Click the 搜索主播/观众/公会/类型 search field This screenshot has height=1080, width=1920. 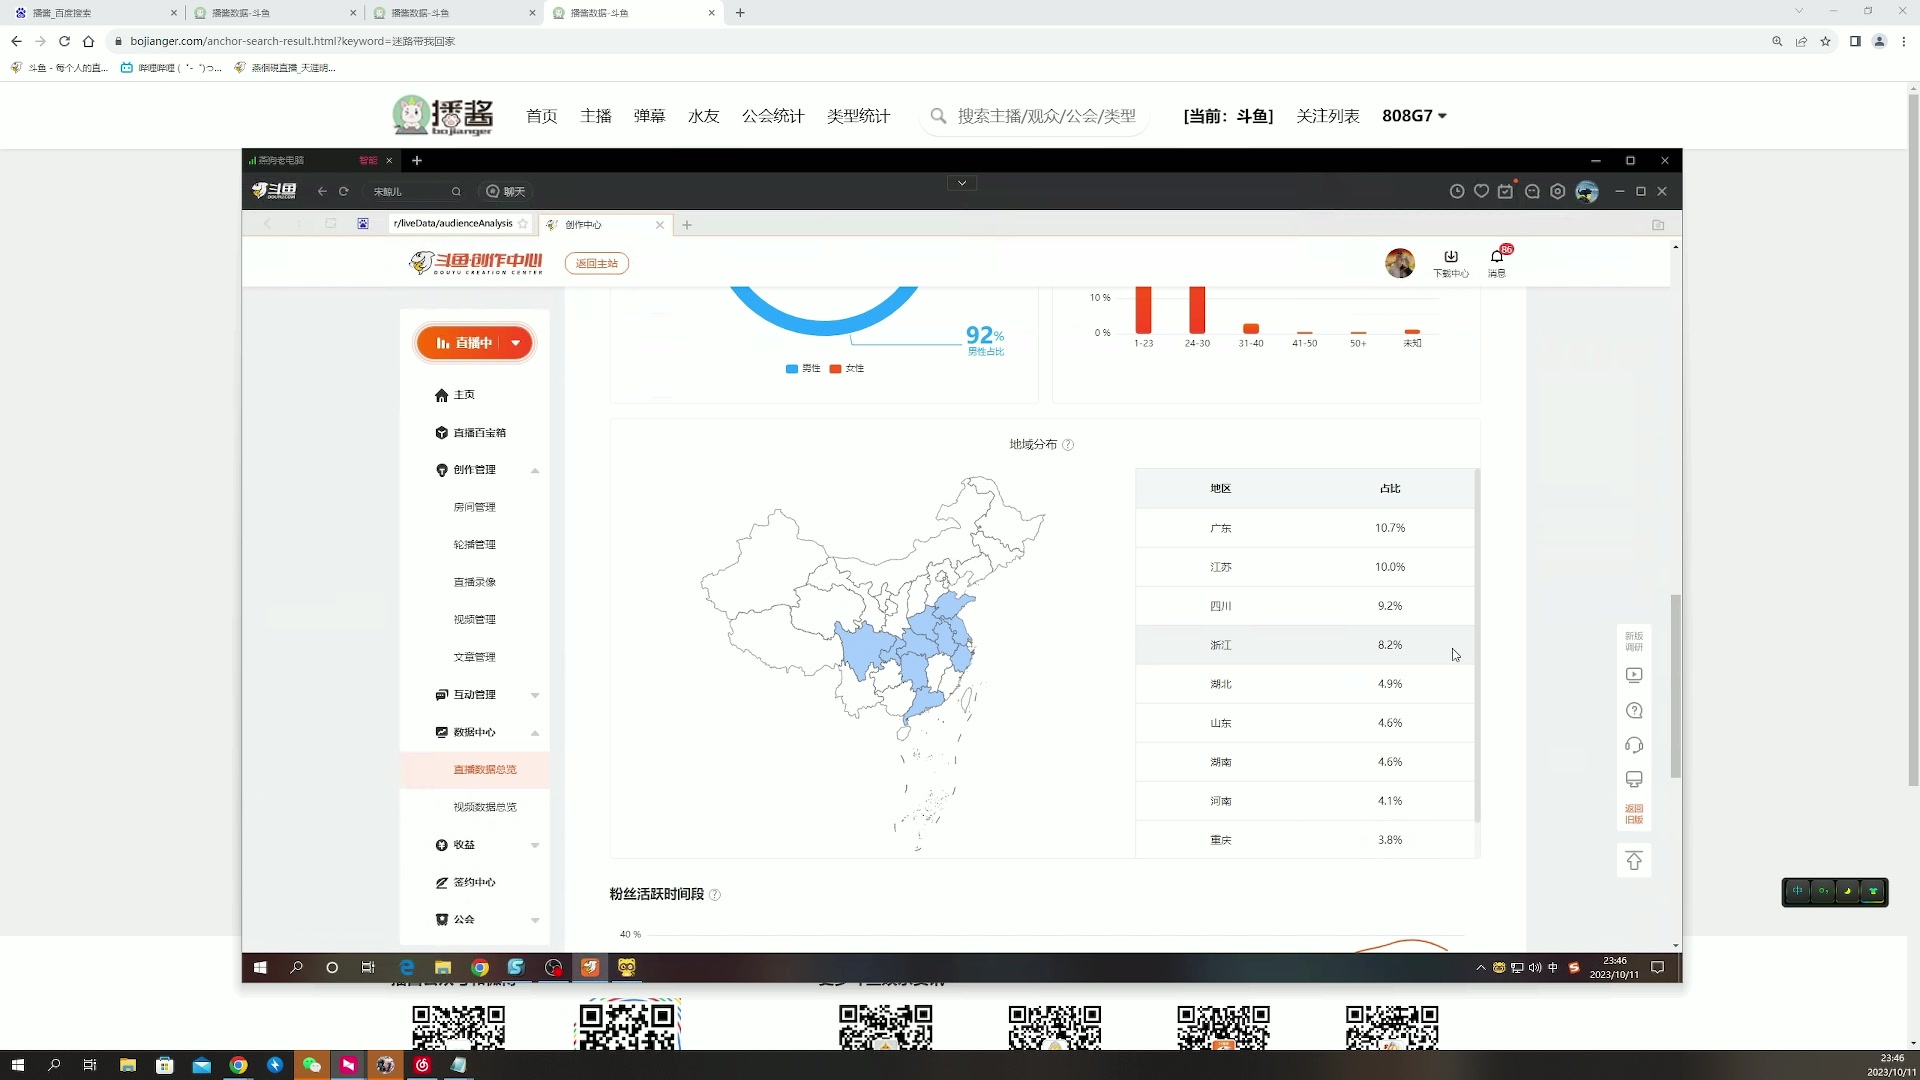coord(1040,116)
